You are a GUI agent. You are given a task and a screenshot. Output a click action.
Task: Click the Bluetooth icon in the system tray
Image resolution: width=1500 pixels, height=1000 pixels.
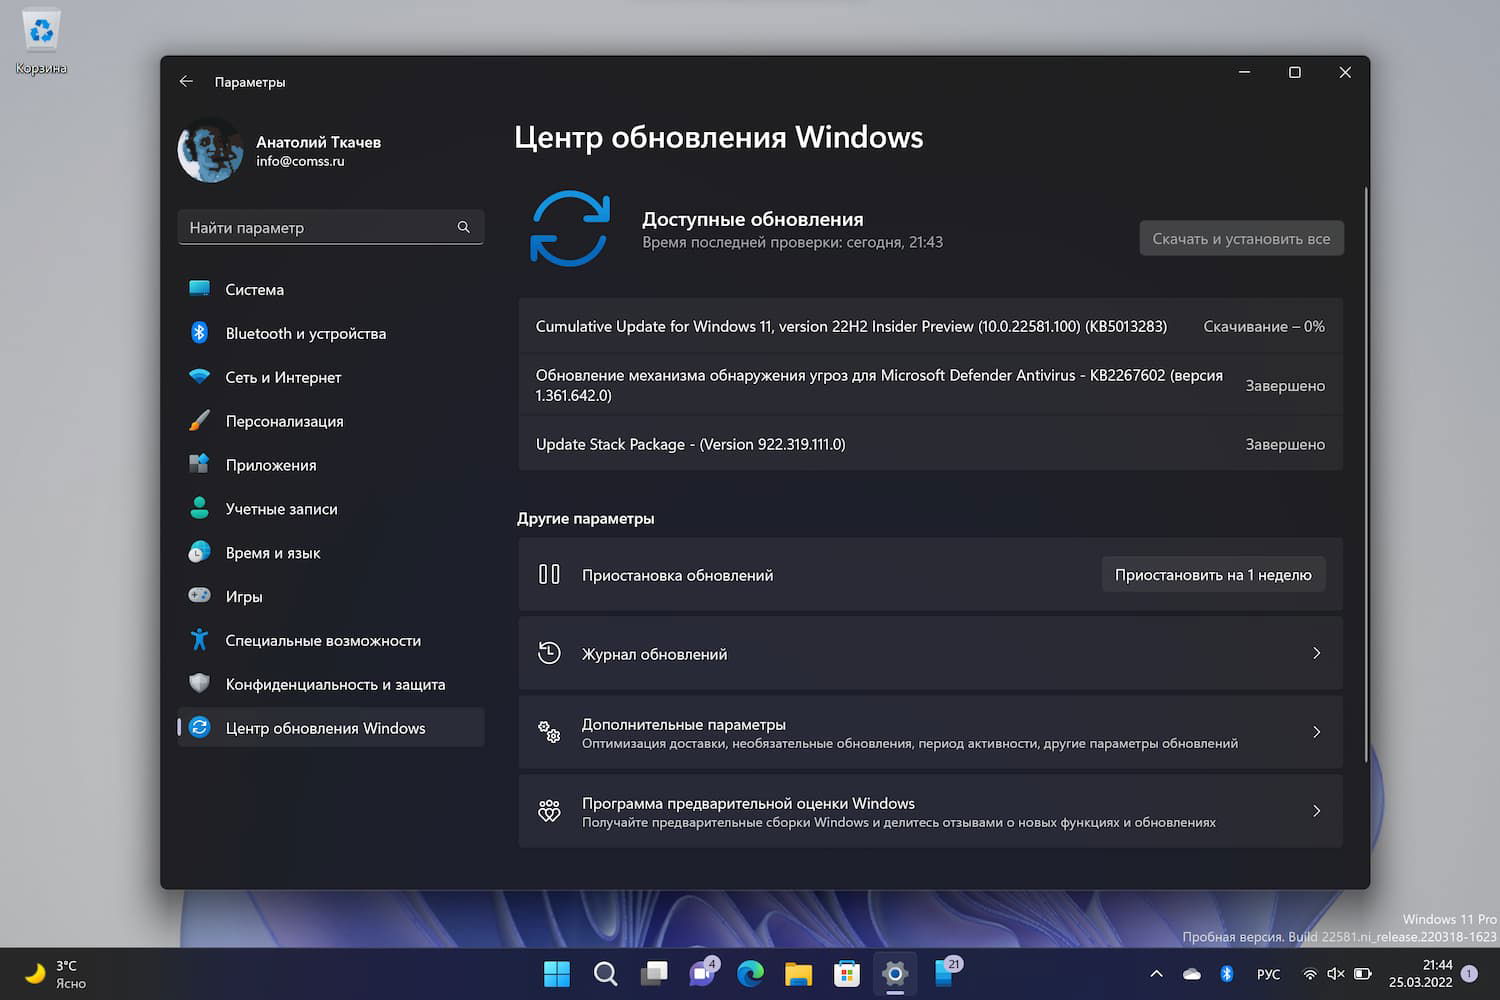1227,973
